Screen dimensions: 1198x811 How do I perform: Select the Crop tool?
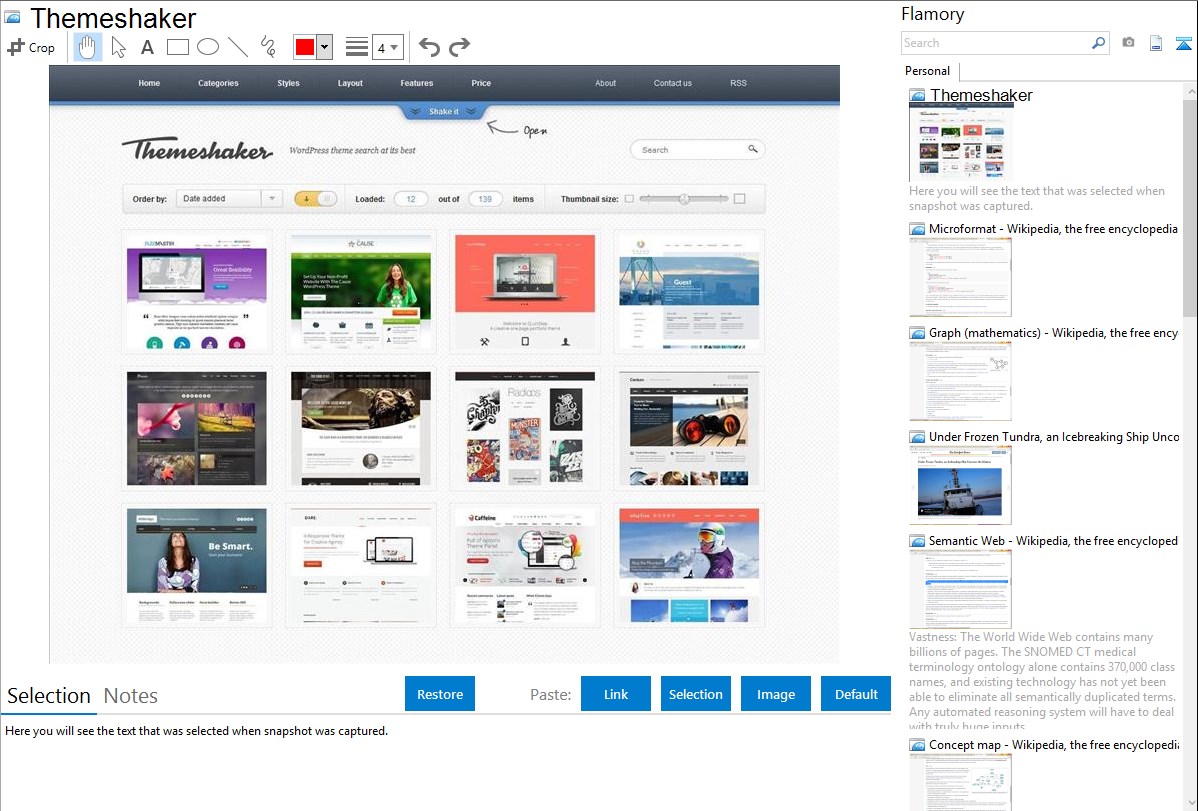coord(31,47)
